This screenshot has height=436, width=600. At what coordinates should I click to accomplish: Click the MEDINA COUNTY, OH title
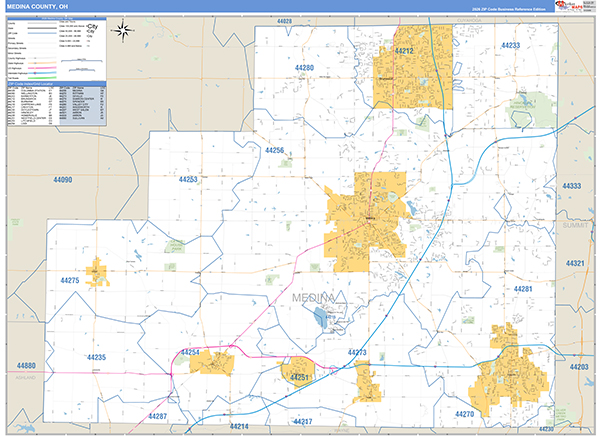coord(38,7)
